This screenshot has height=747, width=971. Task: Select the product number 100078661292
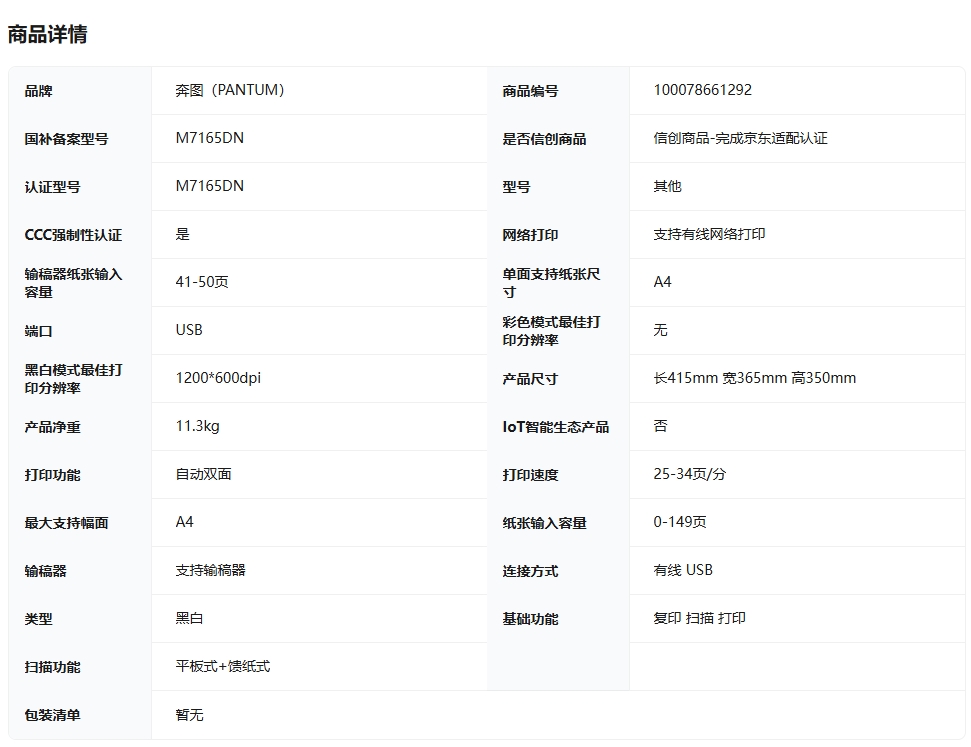702,90
